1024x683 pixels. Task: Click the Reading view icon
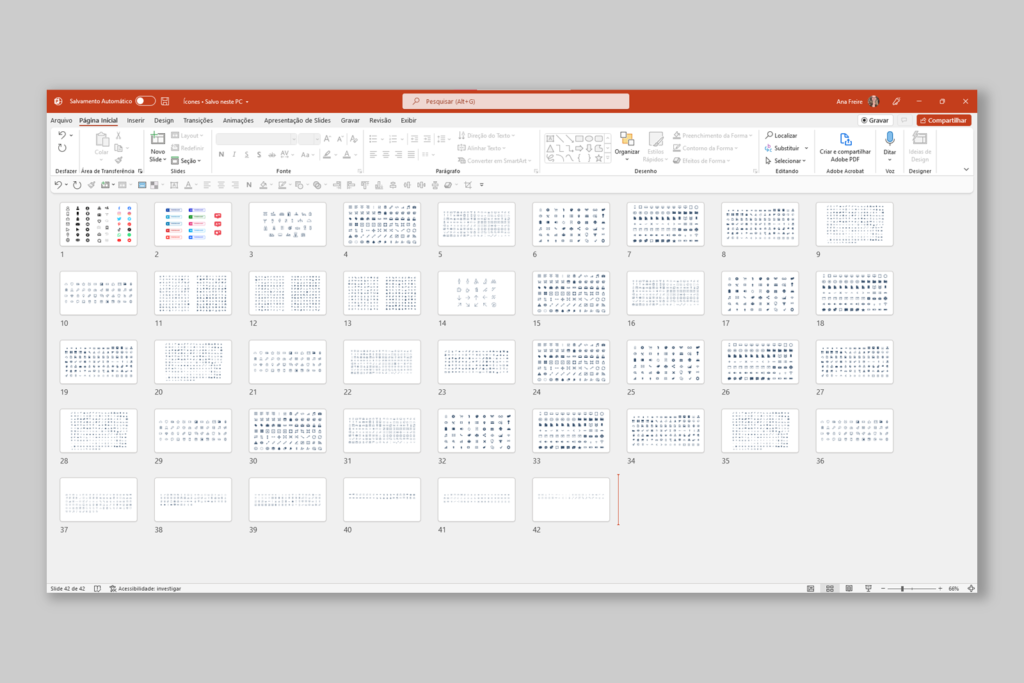pyautogui.click(x=849, y=588)
